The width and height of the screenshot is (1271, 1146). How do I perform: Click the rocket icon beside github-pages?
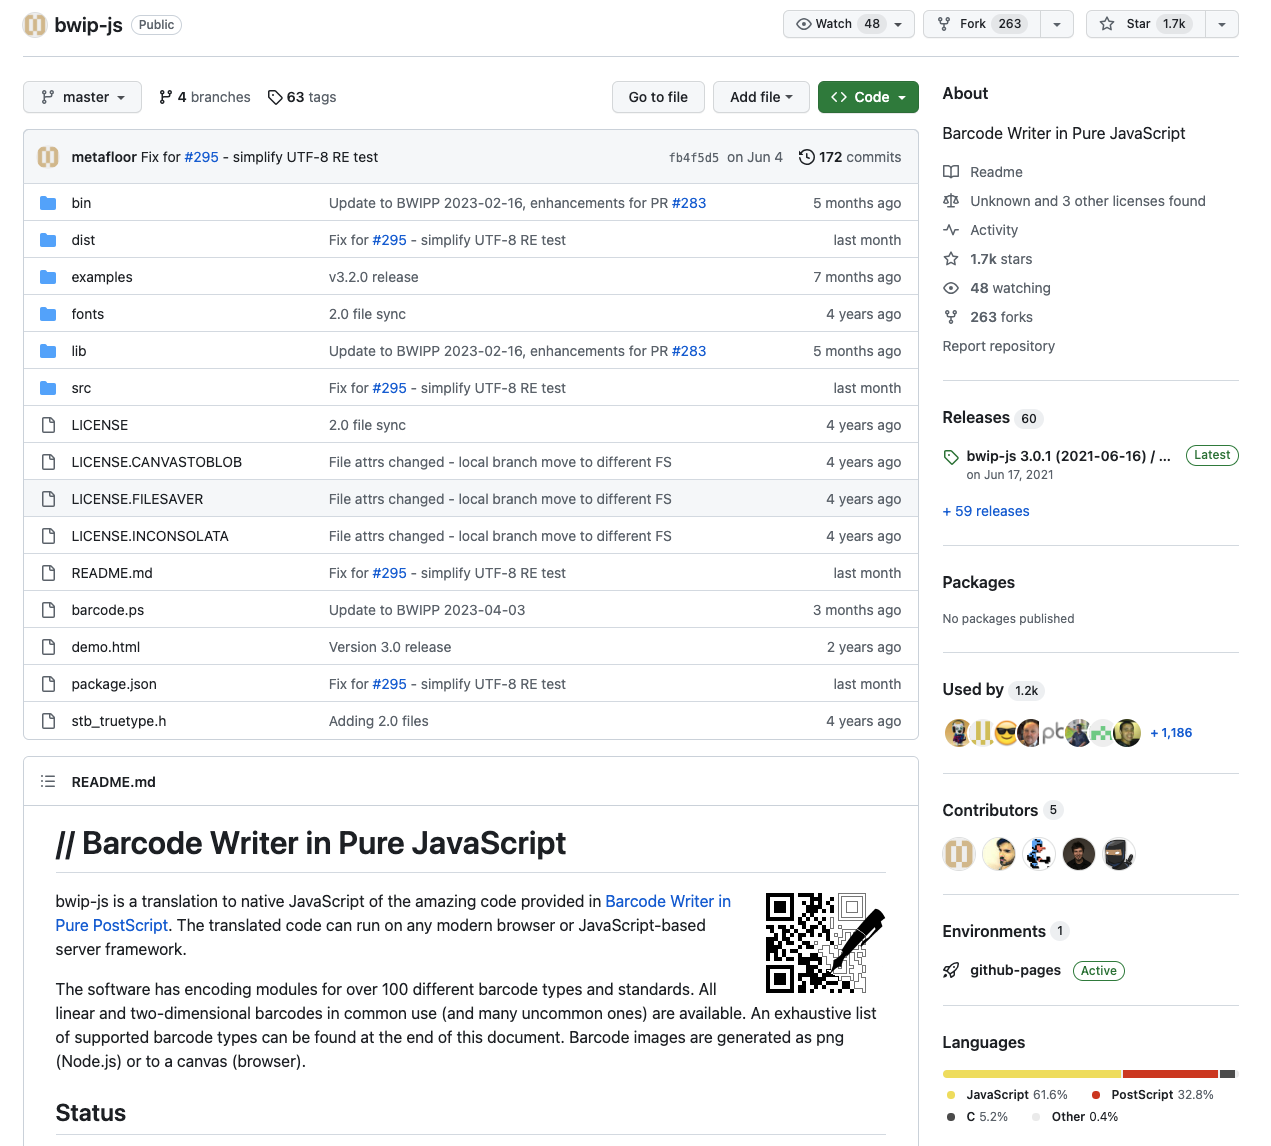pyautogui.click(x=951, y=970)
